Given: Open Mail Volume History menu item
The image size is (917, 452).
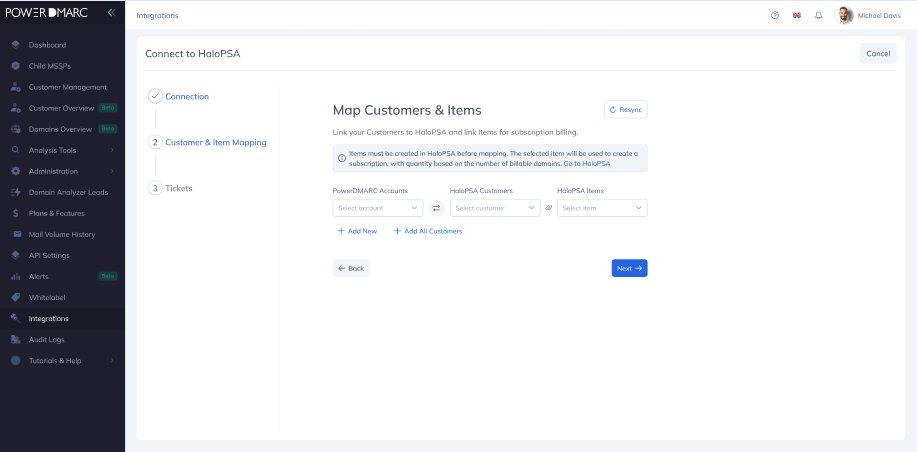Looking at the screenshot, I should pyautogui.click(x=62, y=234).
